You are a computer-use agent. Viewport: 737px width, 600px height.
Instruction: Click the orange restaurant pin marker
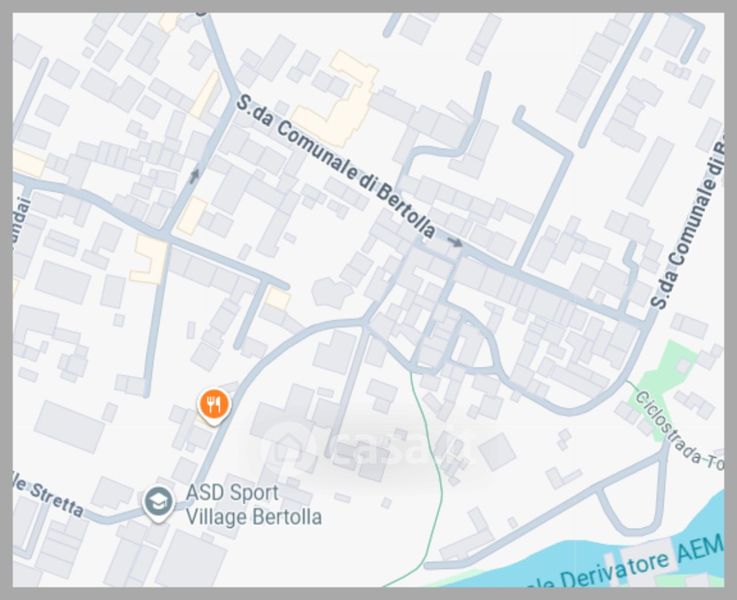click(214, 406)
